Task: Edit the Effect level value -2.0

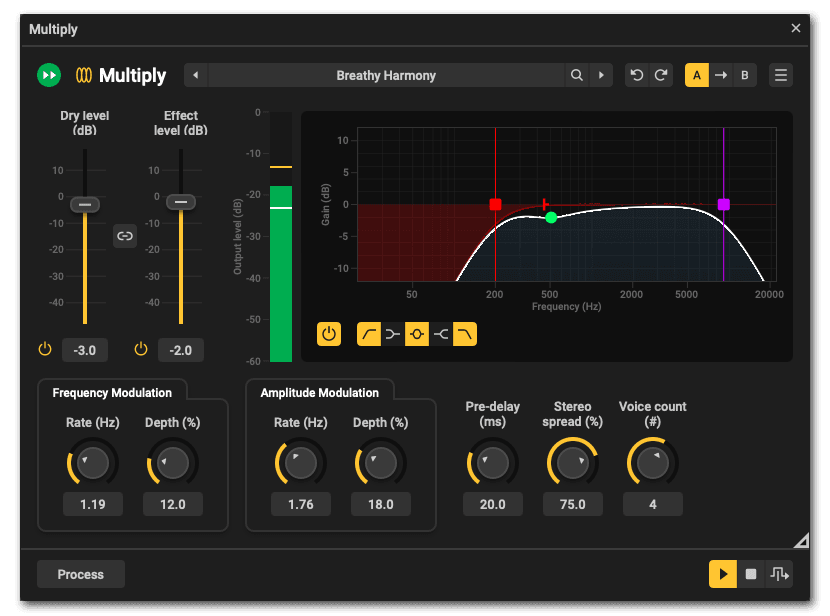Action: click(x=181, y=350)
